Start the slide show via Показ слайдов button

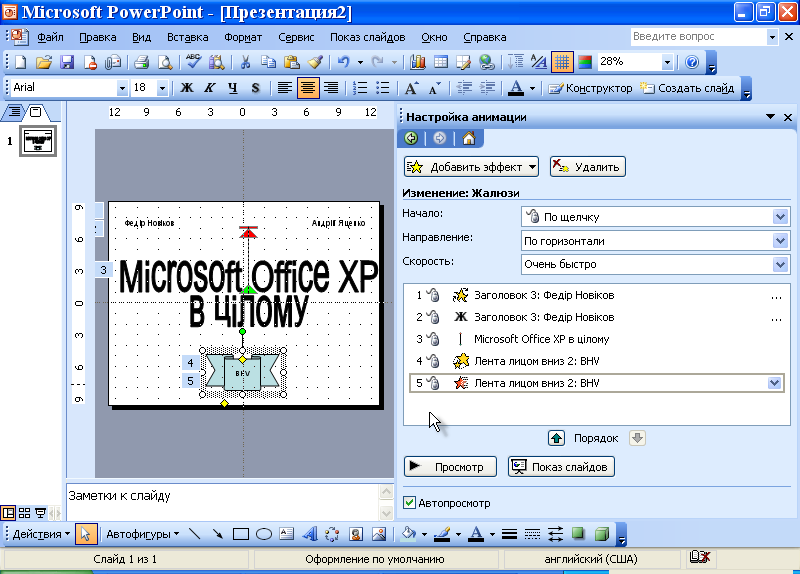click(x=561, y=466)
